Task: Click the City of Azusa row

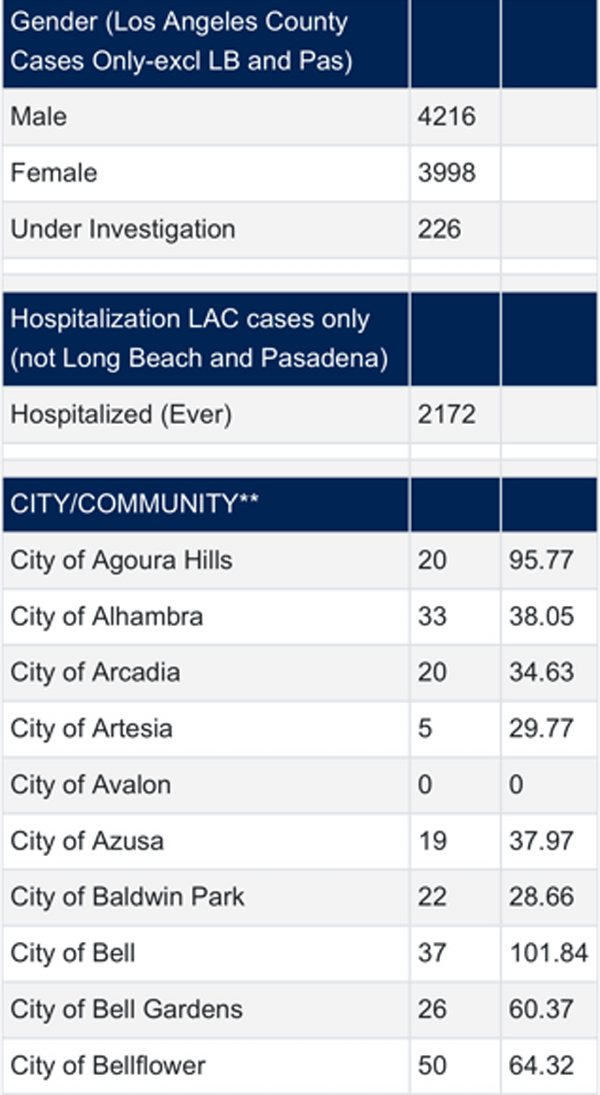Action: click(300, 841)
